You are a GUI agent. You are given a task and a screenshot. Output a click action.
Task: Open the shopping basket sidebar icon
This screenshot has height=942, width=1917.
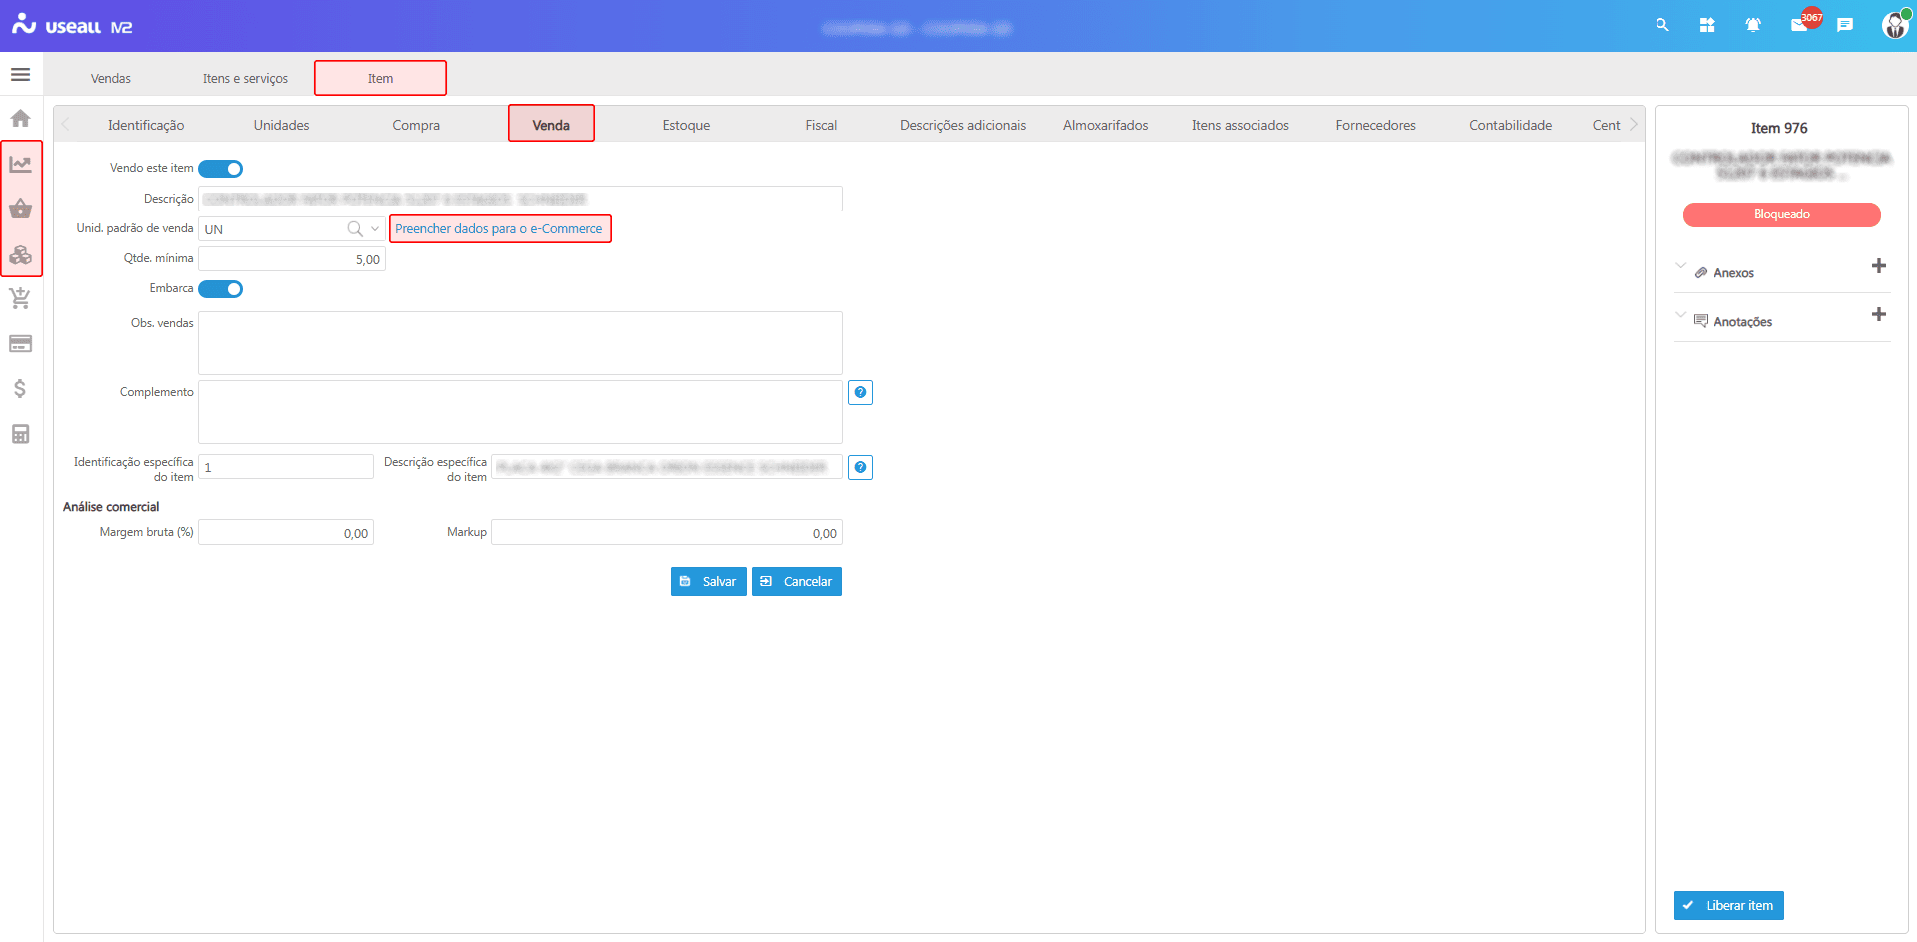click(20, 209)
